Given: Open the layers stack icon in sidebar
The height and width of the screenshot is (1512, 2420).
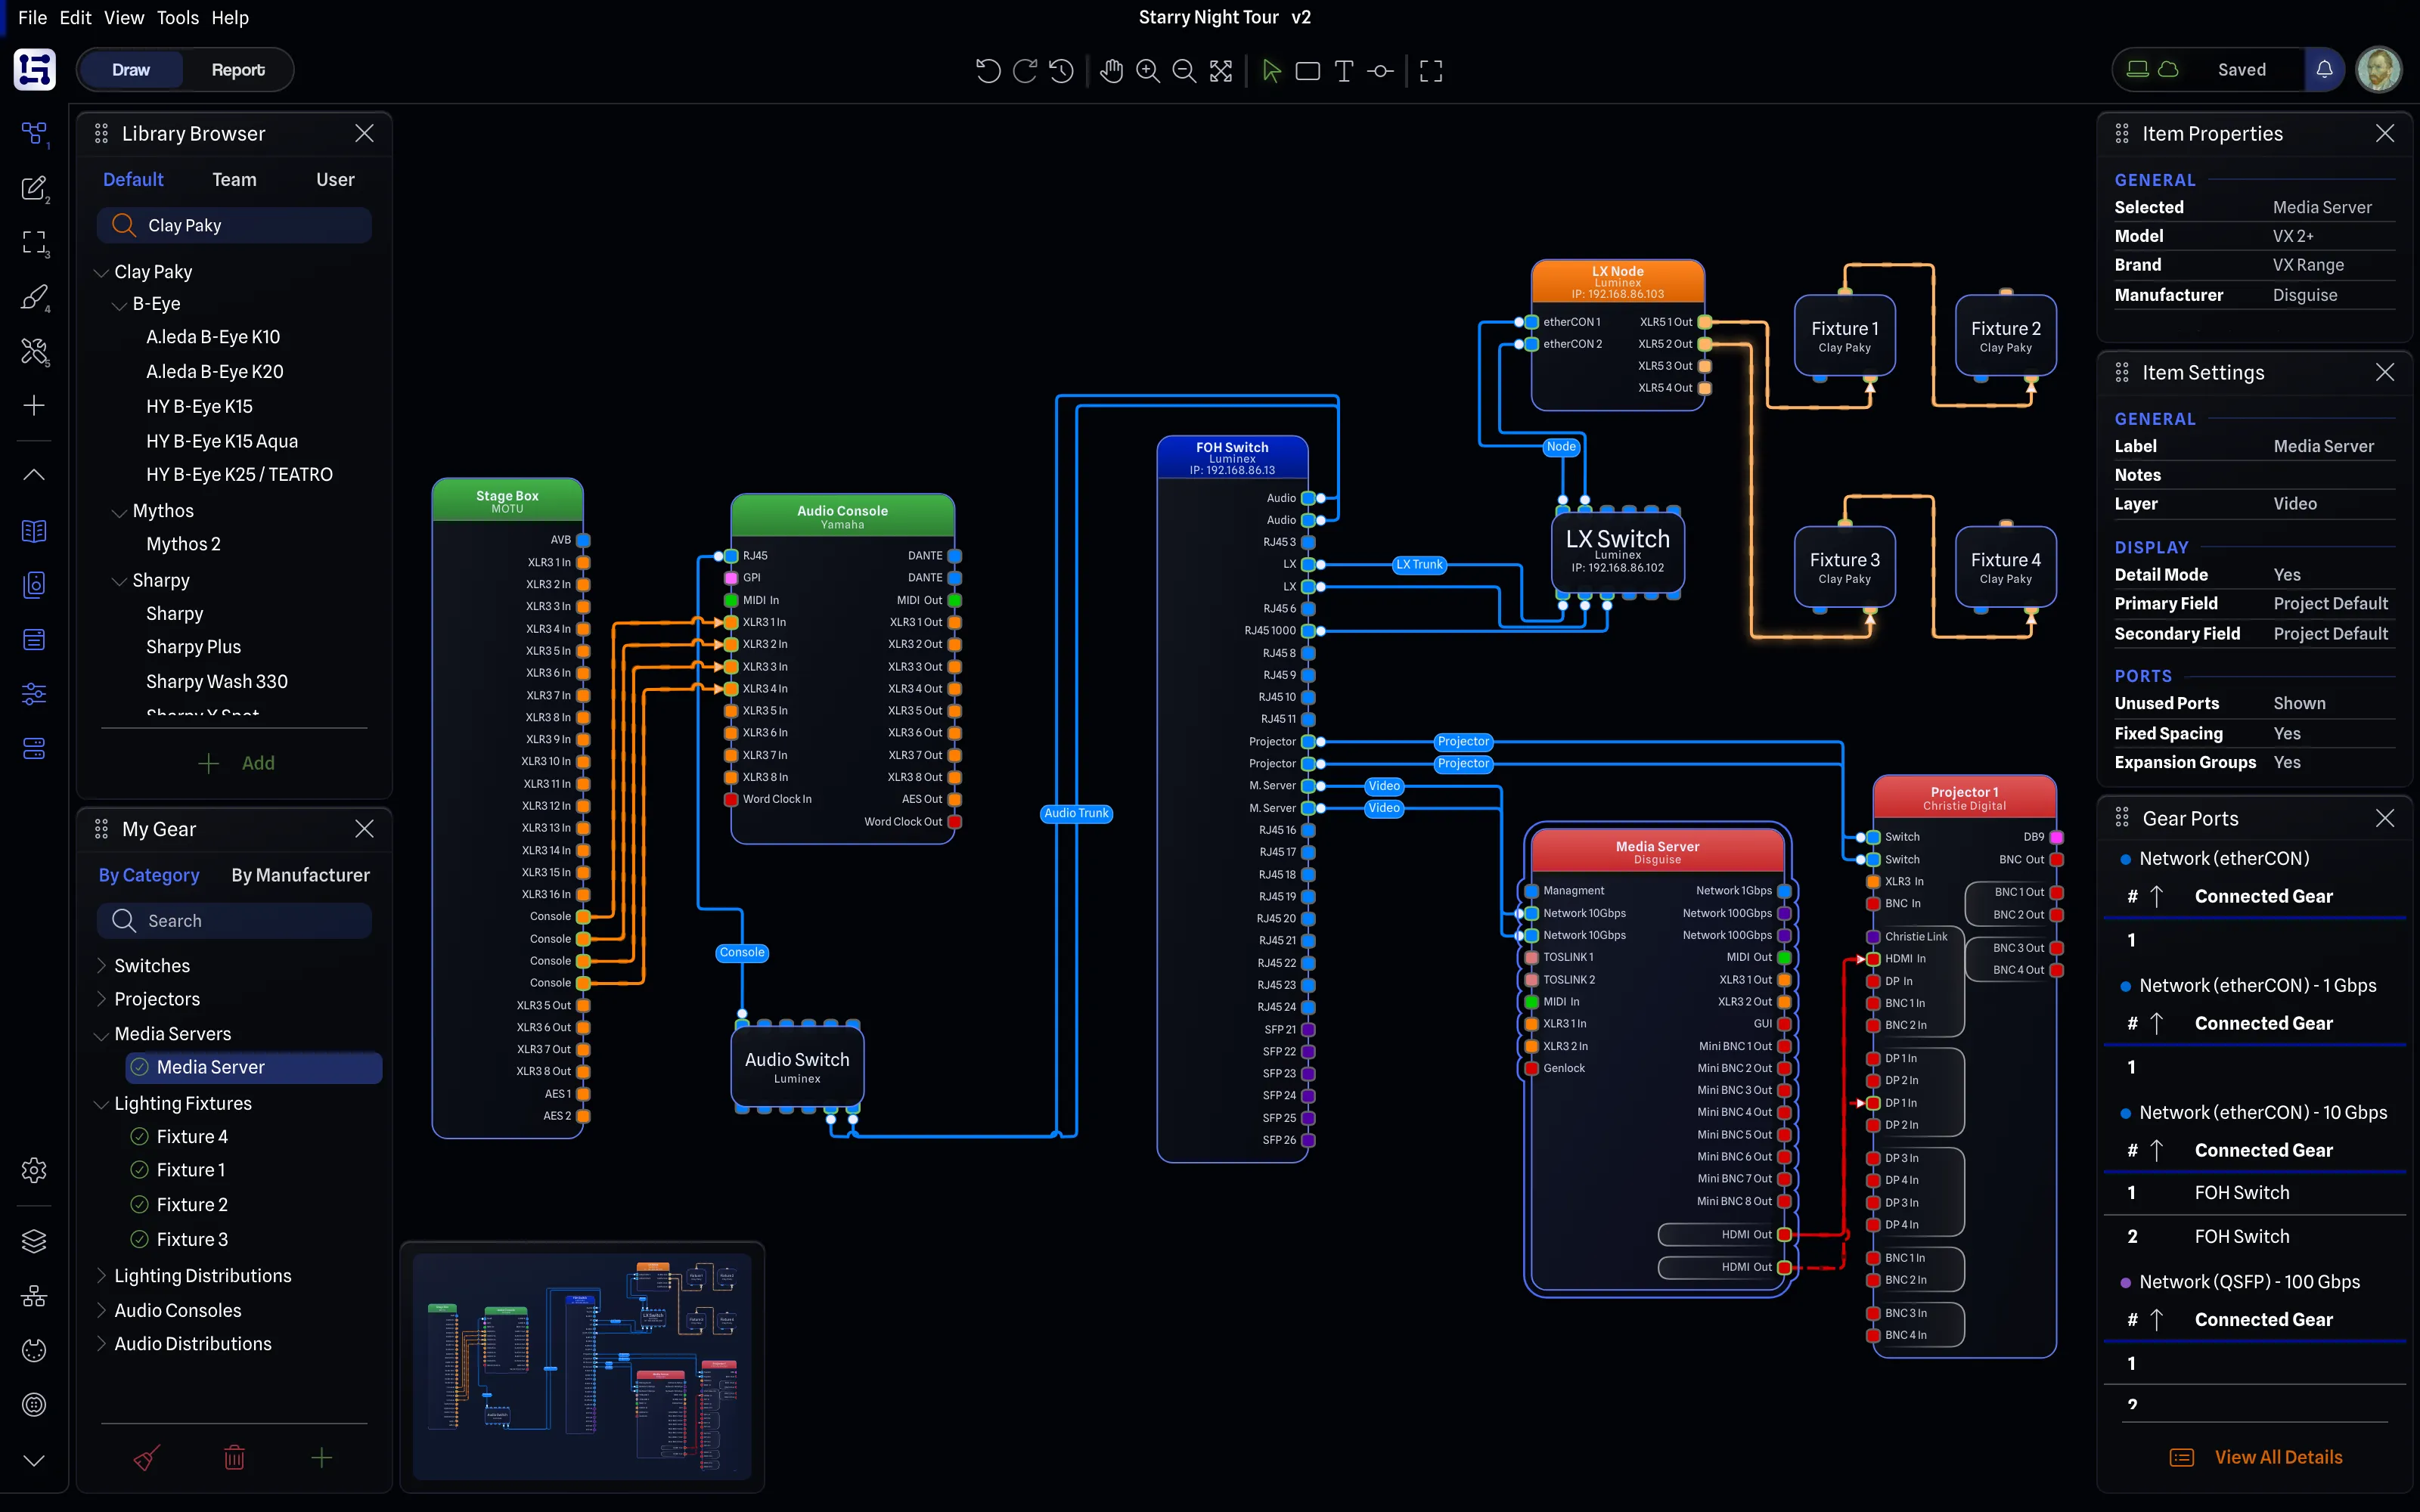Looking at the screenshot, I should (34, 1241).
